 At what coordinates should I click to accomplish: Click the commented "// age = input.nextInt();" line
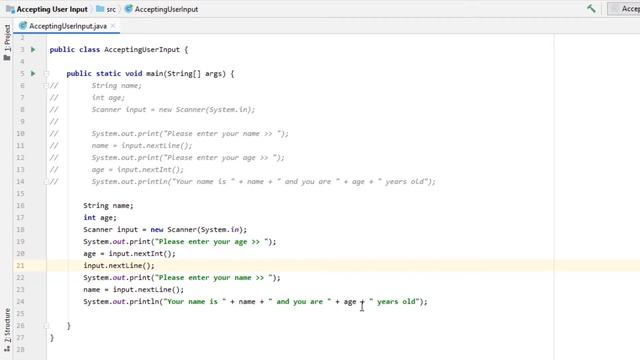(x=117, y=169)
